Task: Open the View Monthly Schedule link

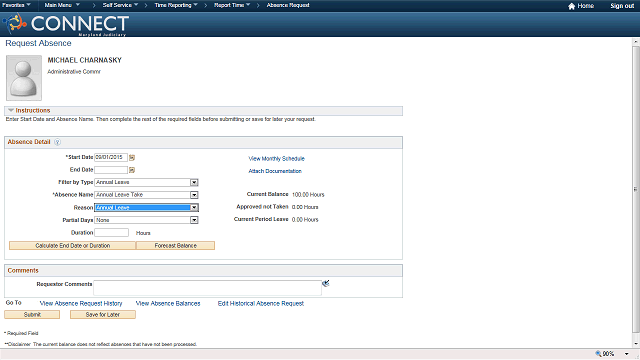Action: point(276,158)
